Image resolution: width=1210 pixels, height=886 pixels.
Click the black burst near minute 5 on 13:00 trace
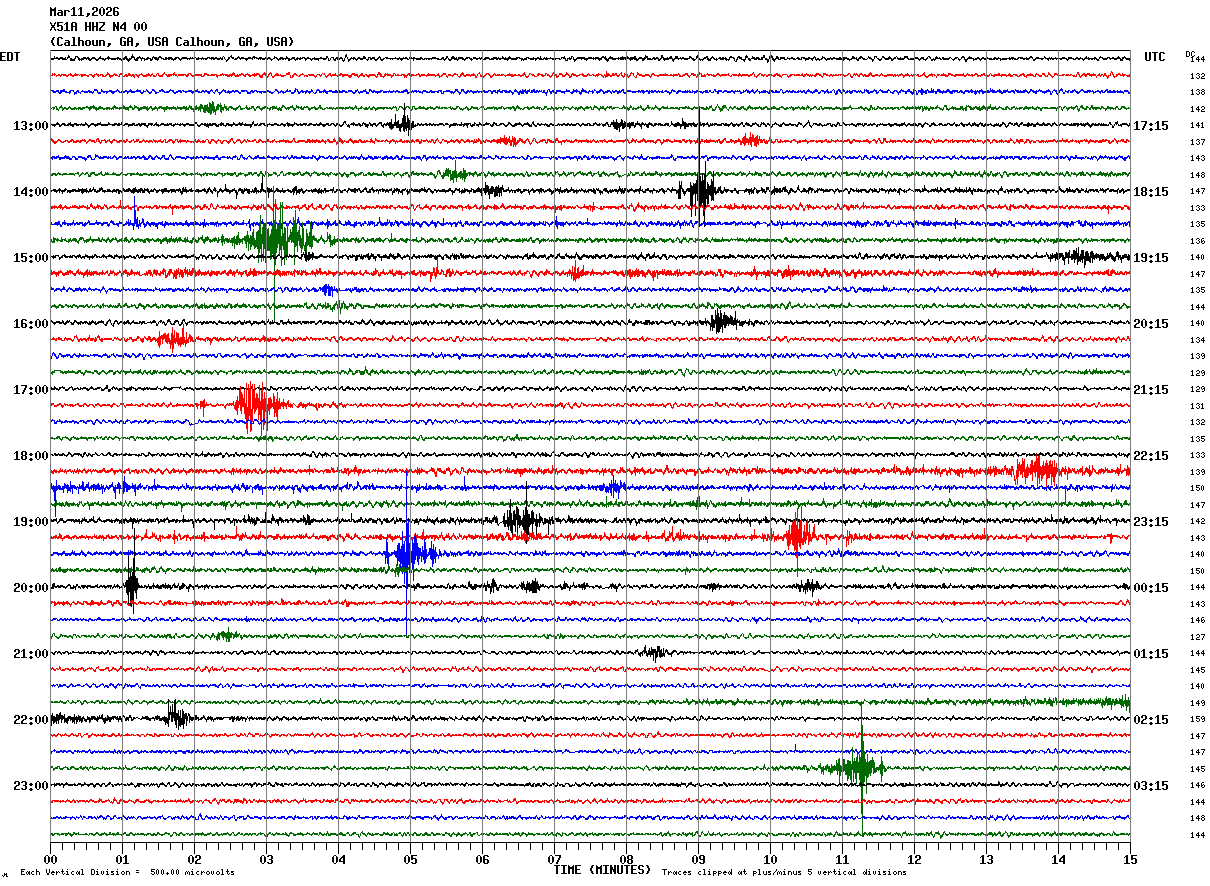click(402, 123)
